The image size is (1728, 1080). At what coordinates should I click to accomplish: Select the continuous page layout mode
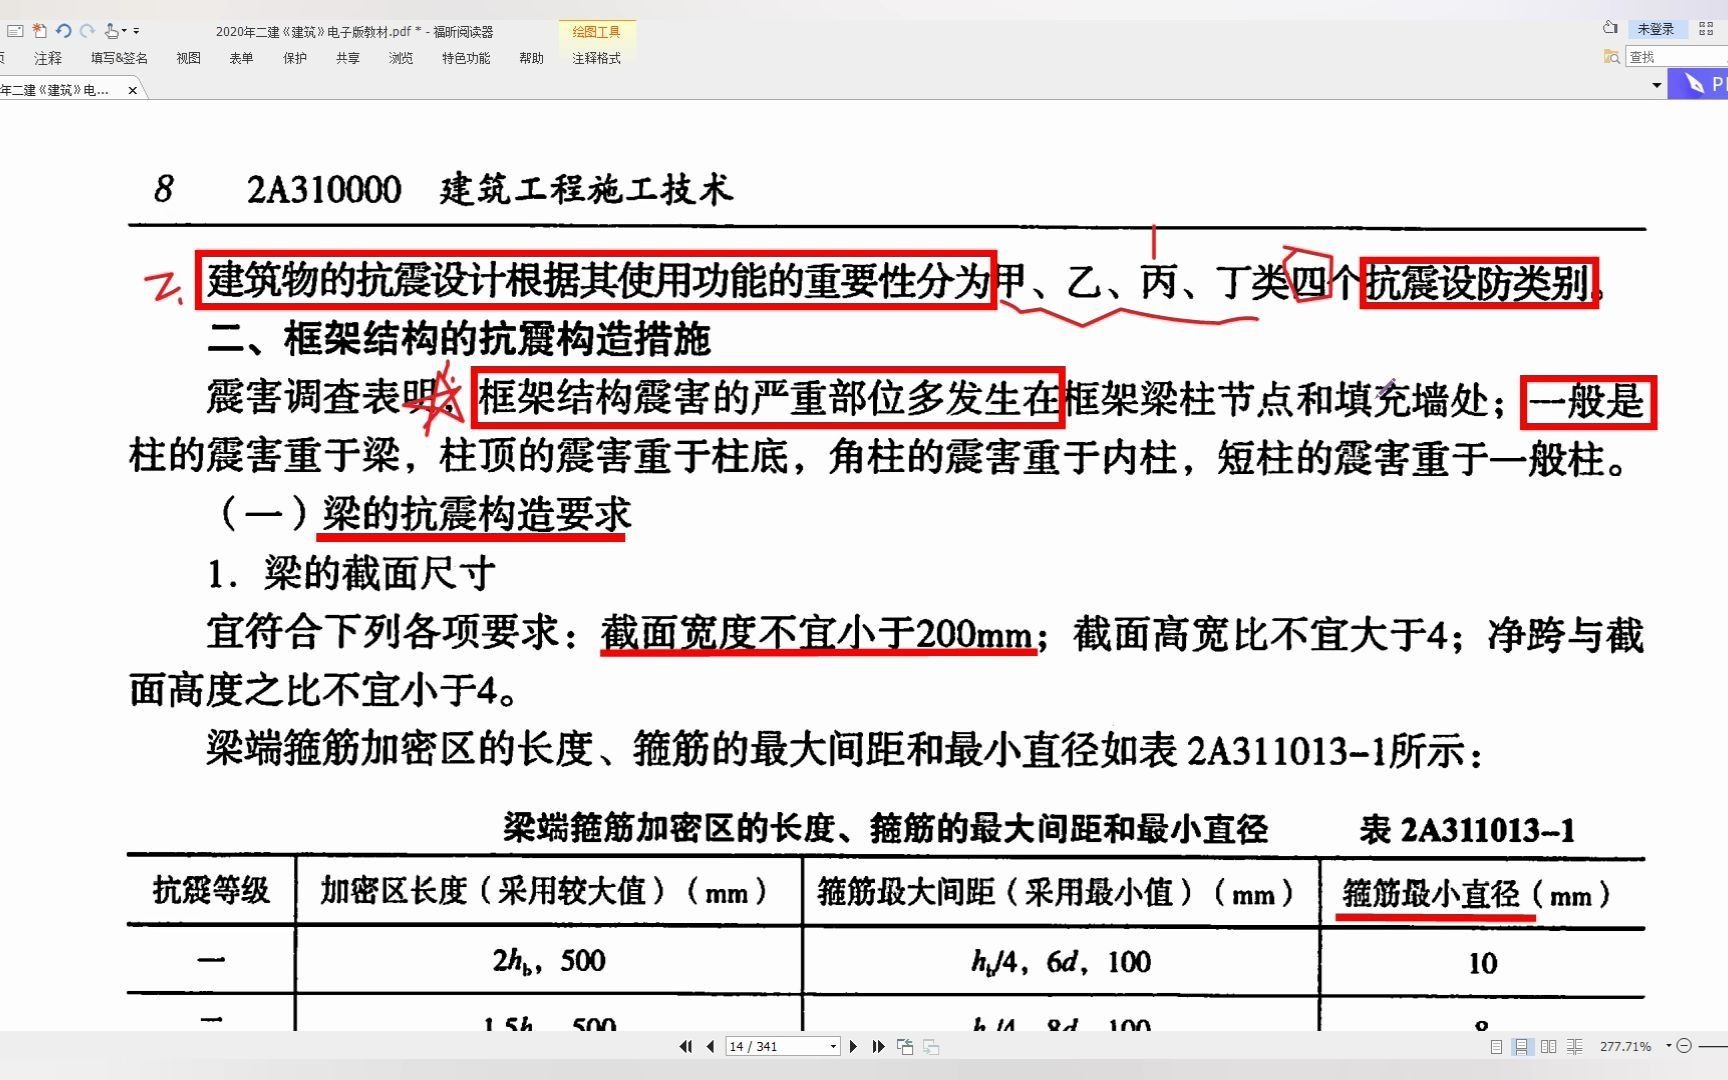1522,1045
